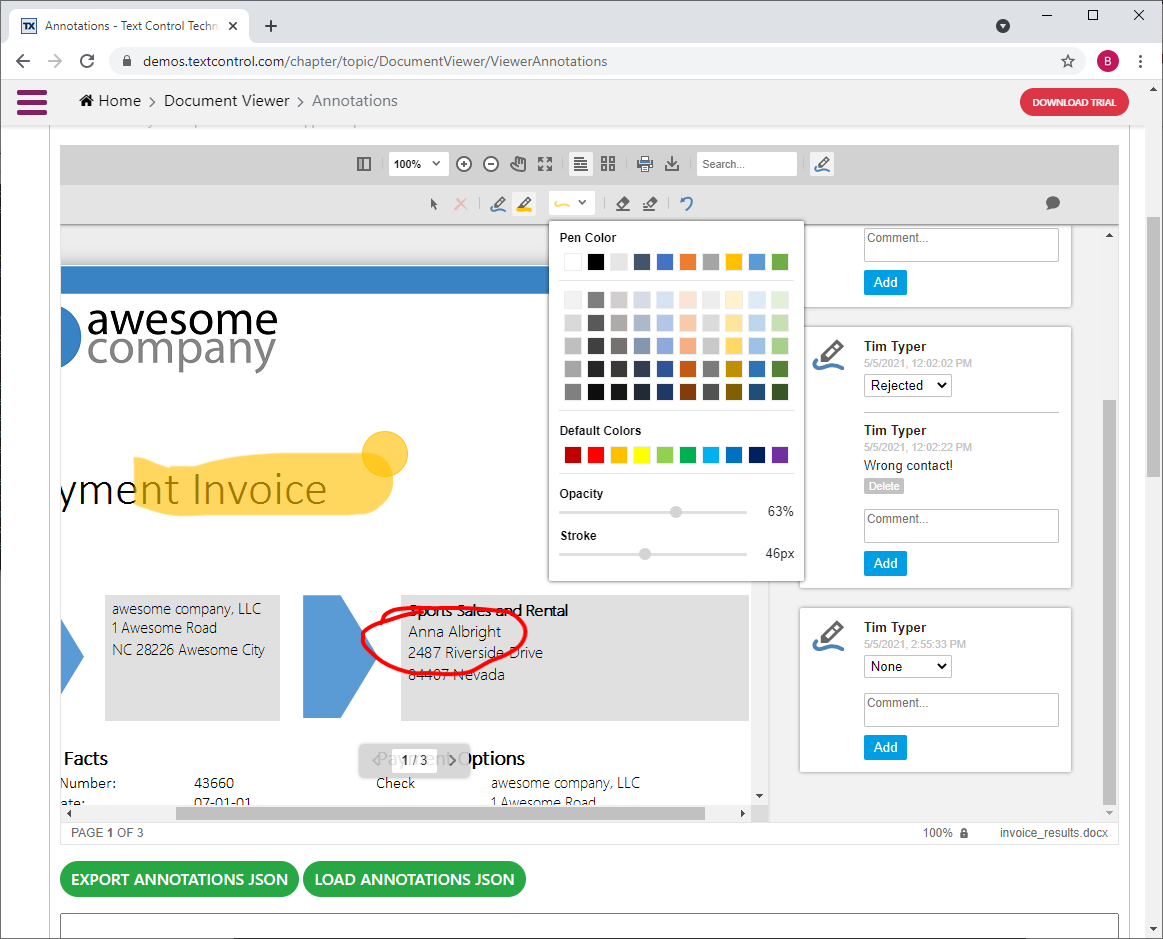1163x939 pixels.
Task: Select the yellow highlighter annotation tool
Action: 523,203
